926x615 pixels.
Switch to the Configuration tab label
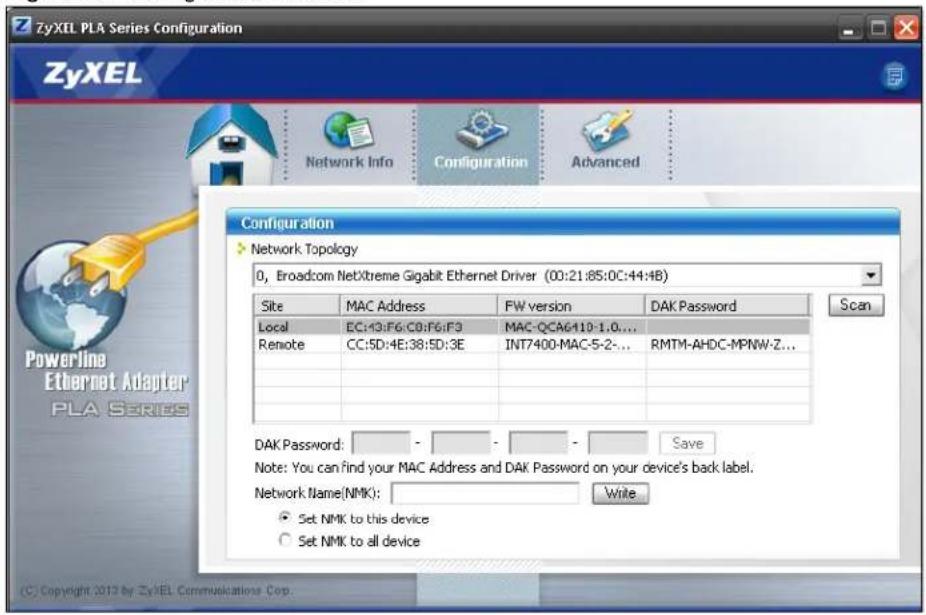(x=481, y=162)
